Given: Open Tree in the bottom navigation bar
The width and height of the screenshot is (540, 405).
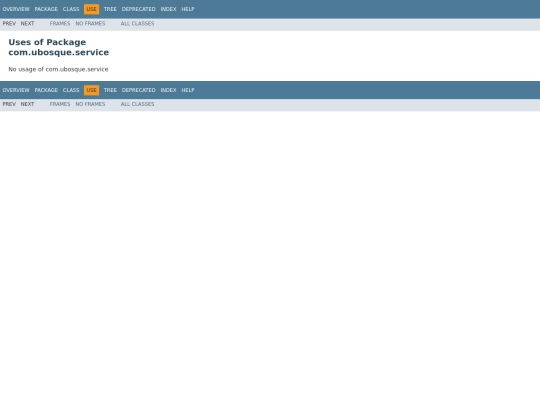Looking at the screenshot, I should click(110, 90).
